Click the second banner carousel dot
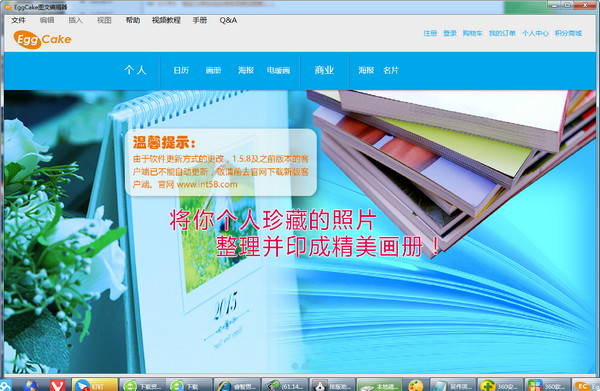The width and height of the screenshot is (600, 391). click(x=305, y=366)
